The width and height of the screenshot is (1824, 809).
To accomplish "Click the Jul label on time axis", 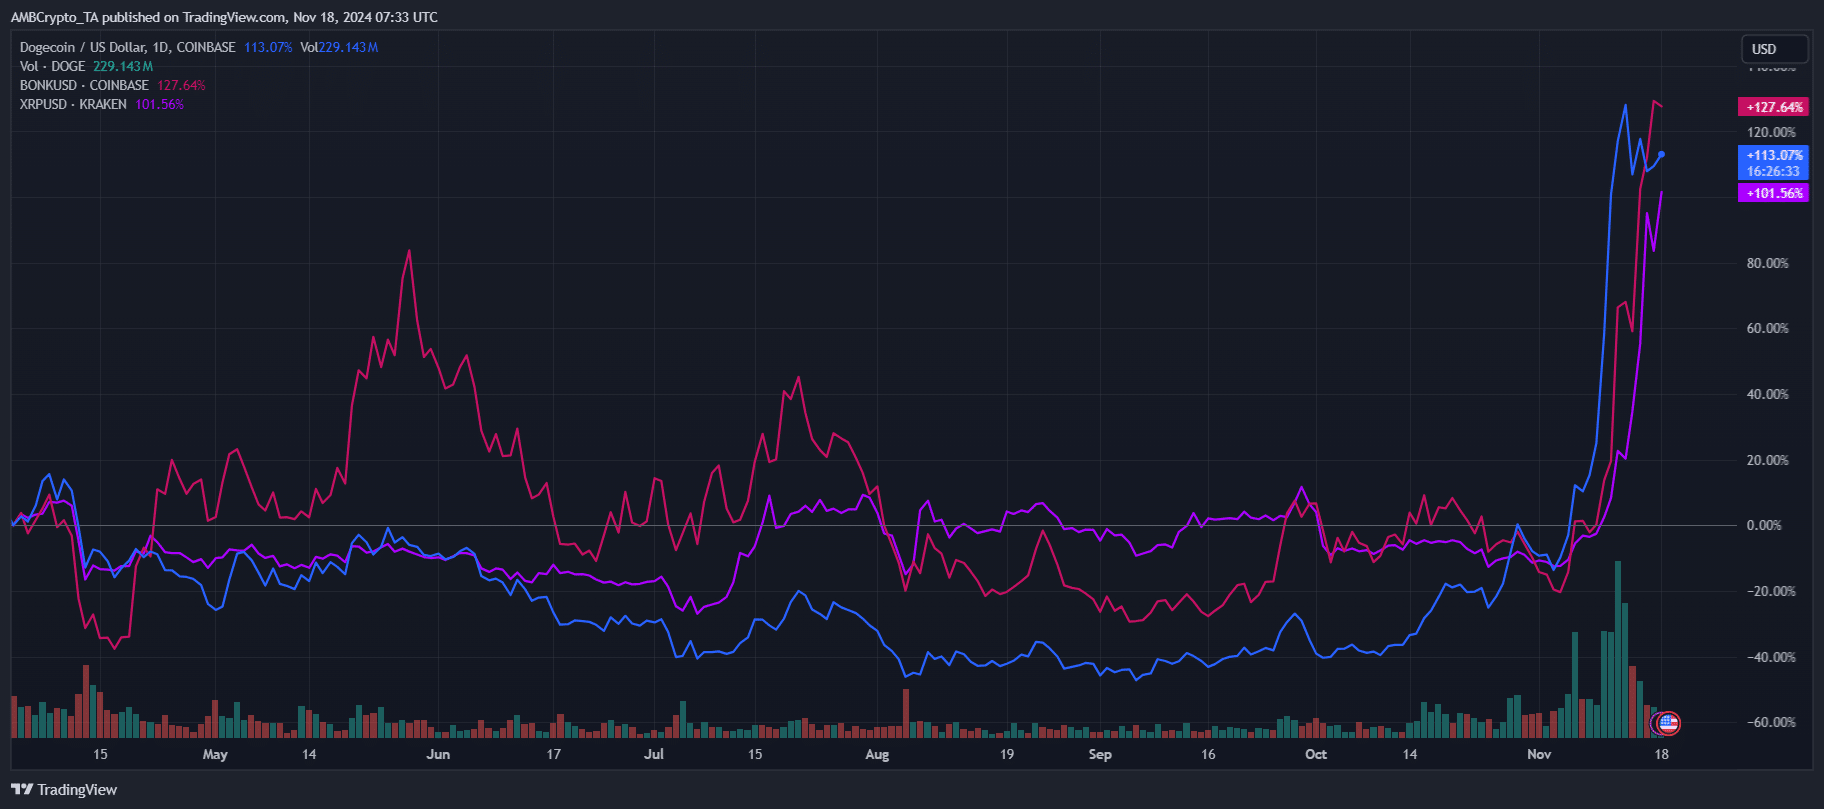I will 654,754.
